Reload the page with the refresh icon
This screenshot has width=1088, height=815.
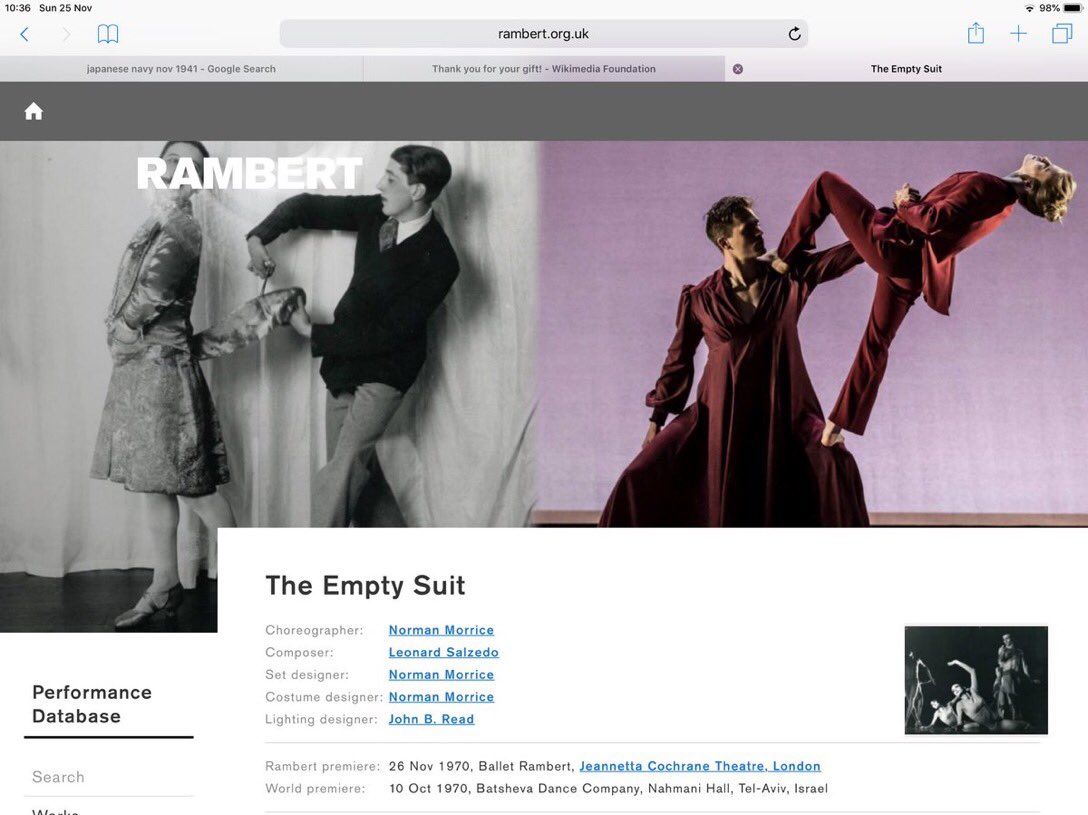pyautogui.click(x=794, y=33)
